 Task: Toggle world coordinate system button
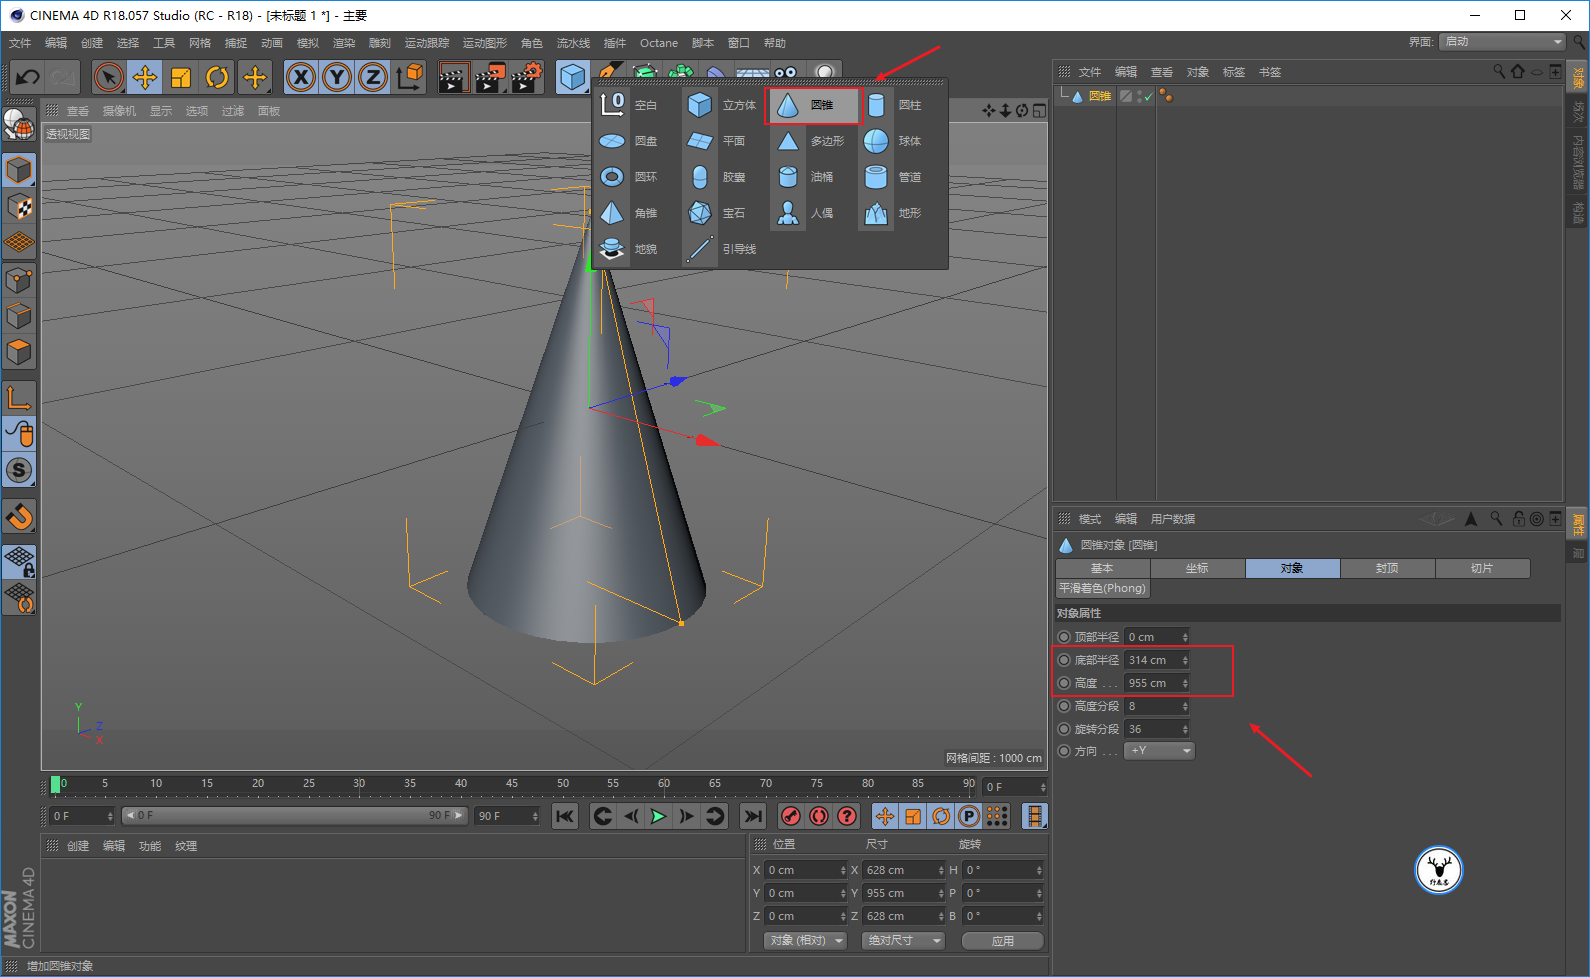coord(409,77)
